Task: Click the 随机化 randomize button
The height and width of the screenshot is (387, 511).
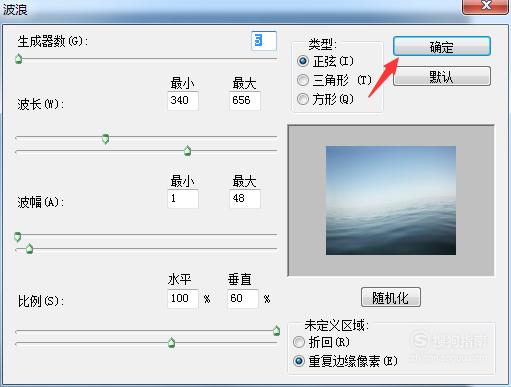Action: [391, 297]
